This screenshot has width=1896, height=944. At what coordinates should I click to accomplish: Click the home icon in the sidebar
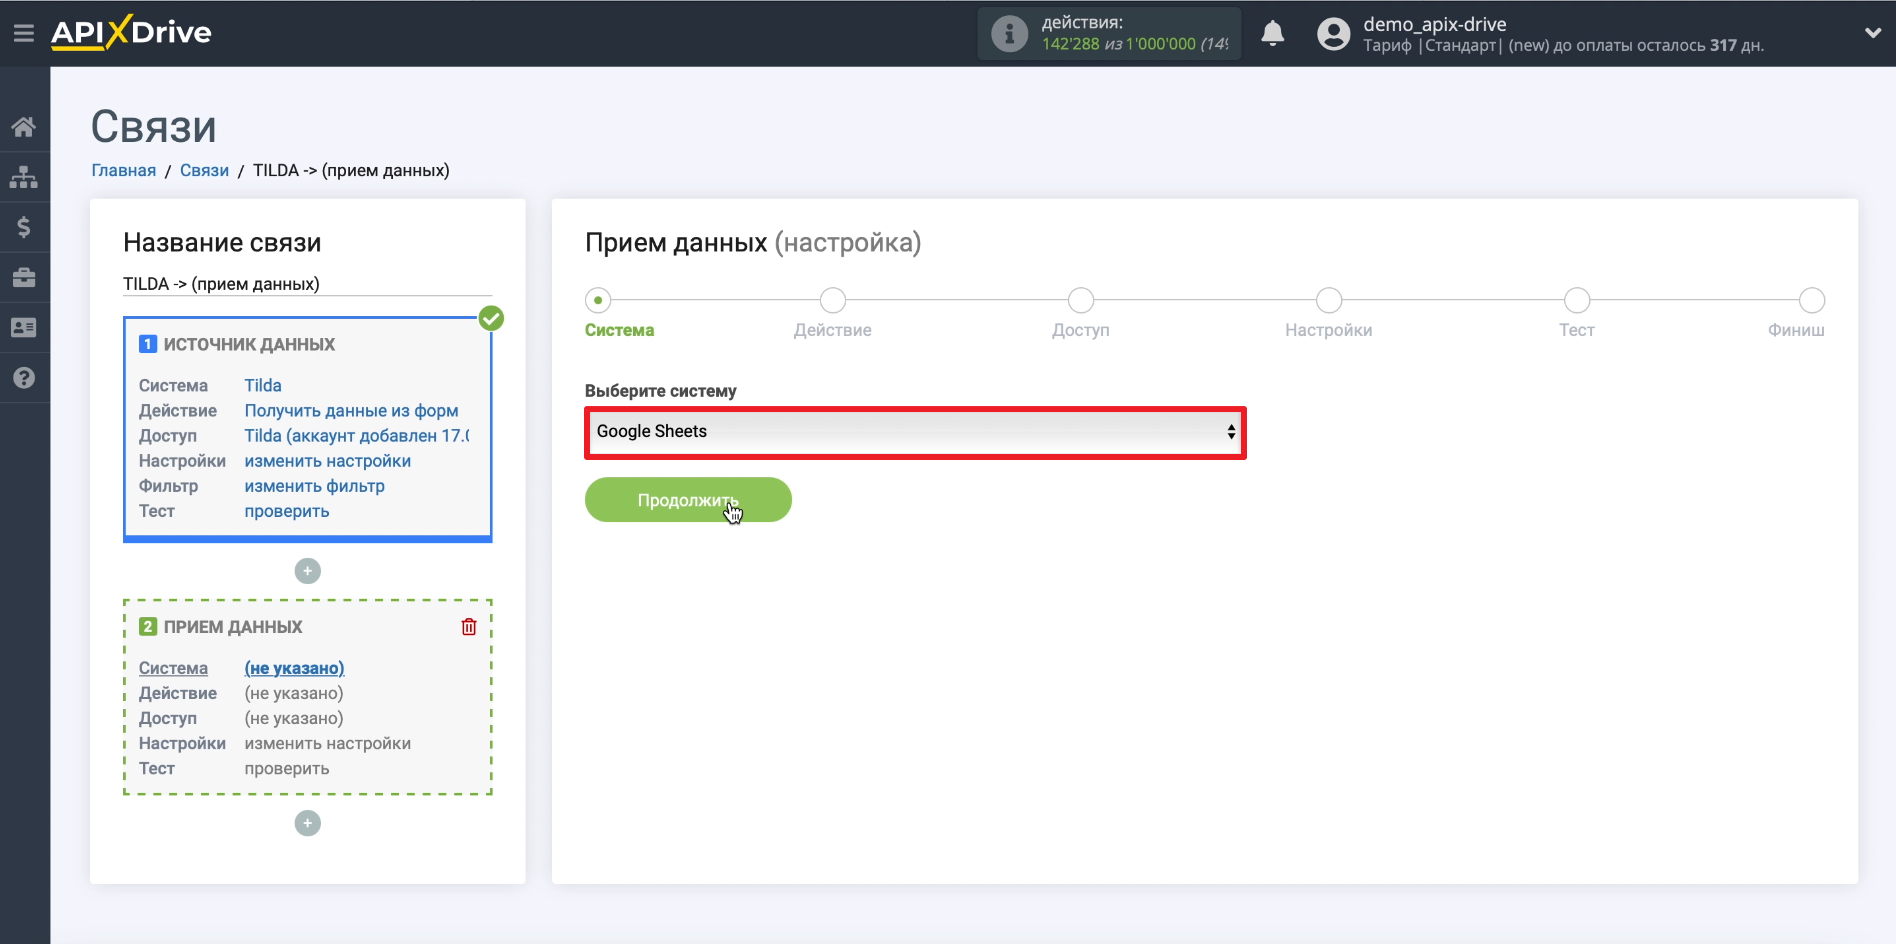pos(24,127)
